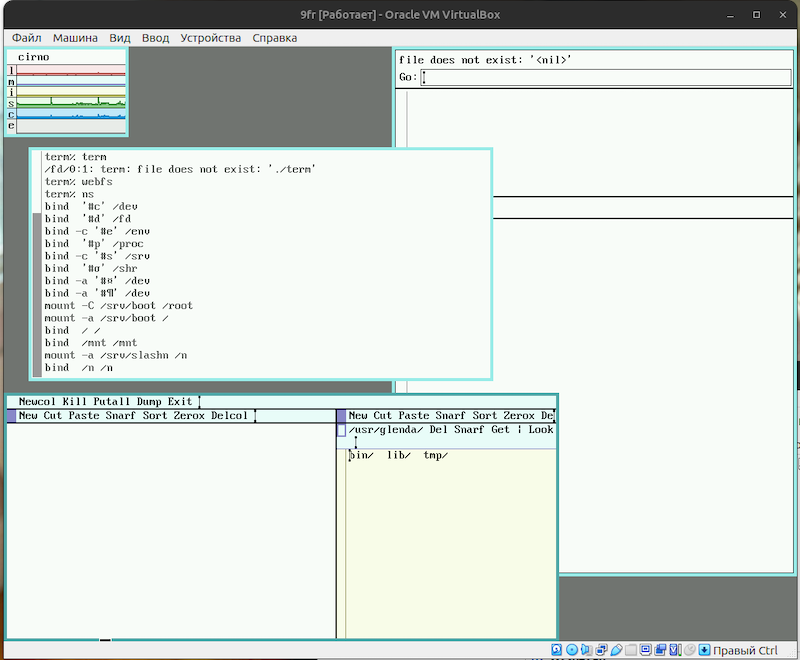Image resolution: width=800 pixels, height=660 pixels.
Task: Click the optical disc status bar icon
Action: click(x=572, y=650)
